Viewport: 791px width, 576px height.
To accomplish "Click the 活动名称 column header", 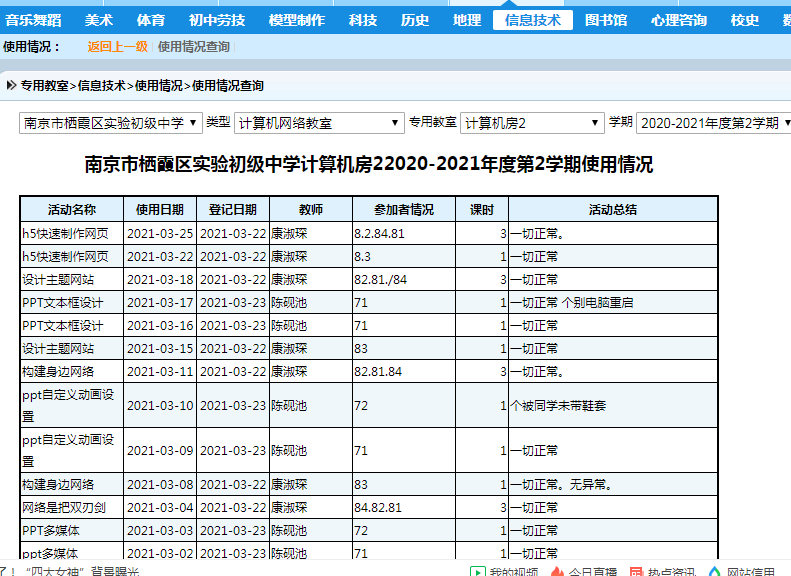I will tap(72, 209).
